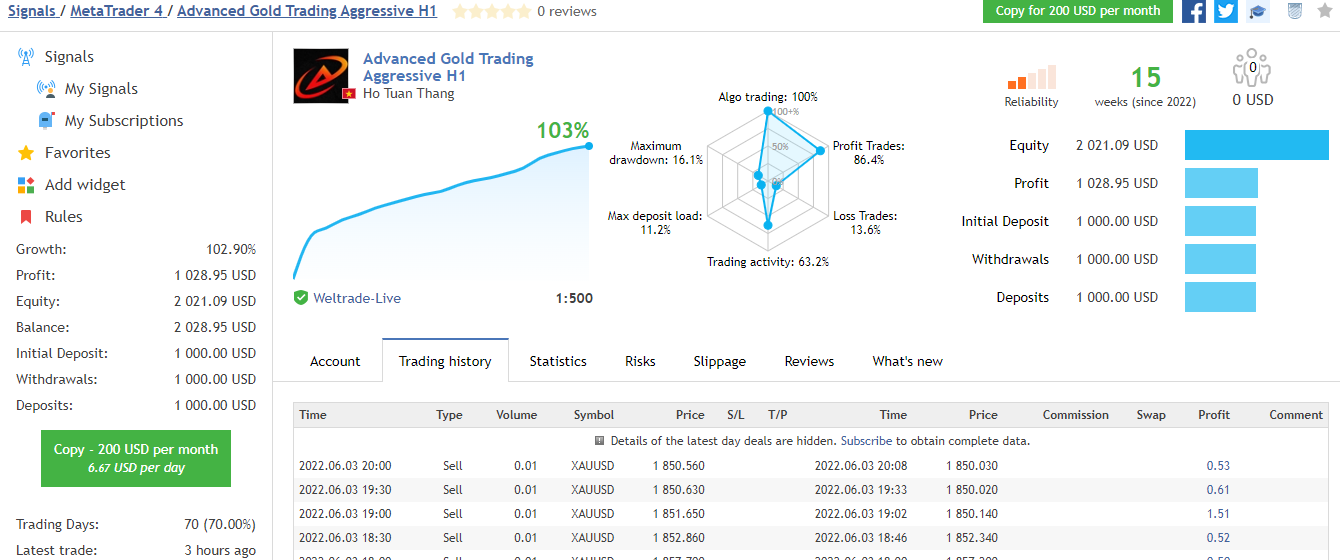This screenshot has height=560, width=1340.
Task: Click the Subscribe link in trade table
Action: point(867,441)
